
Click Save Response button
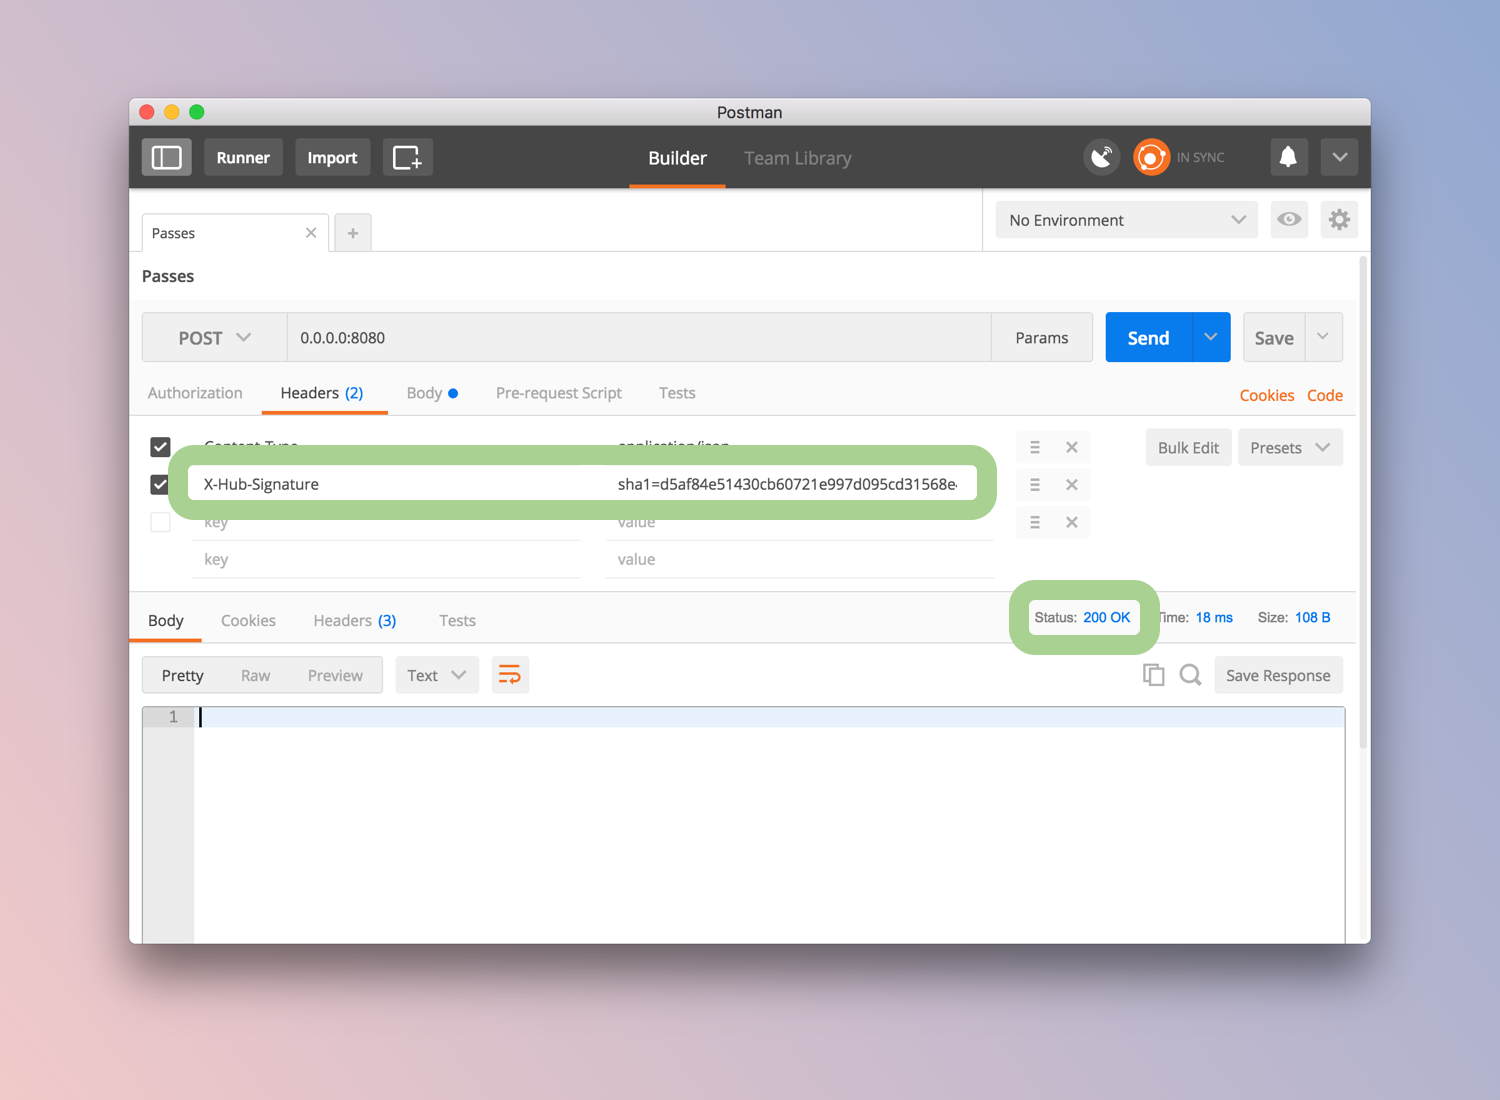point(1278,675)
